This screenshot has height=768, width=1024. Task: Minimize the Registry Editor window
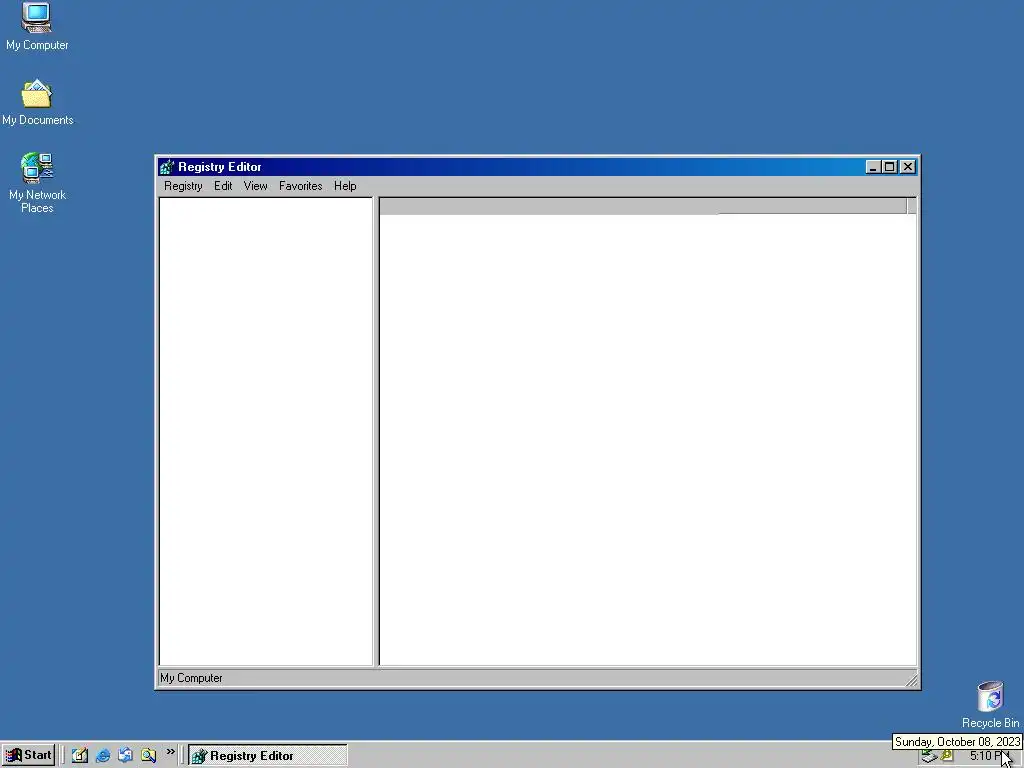[873, 167]
